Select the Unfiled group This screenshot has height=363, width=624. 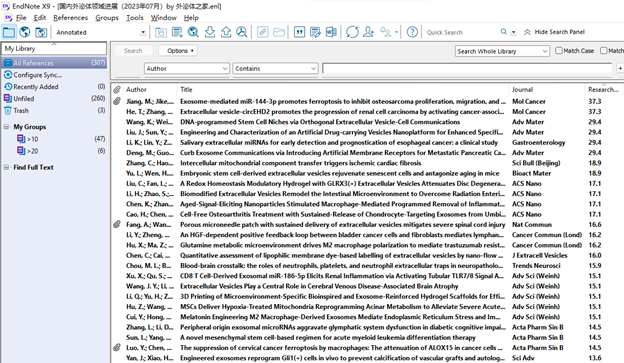coord(54,98)
